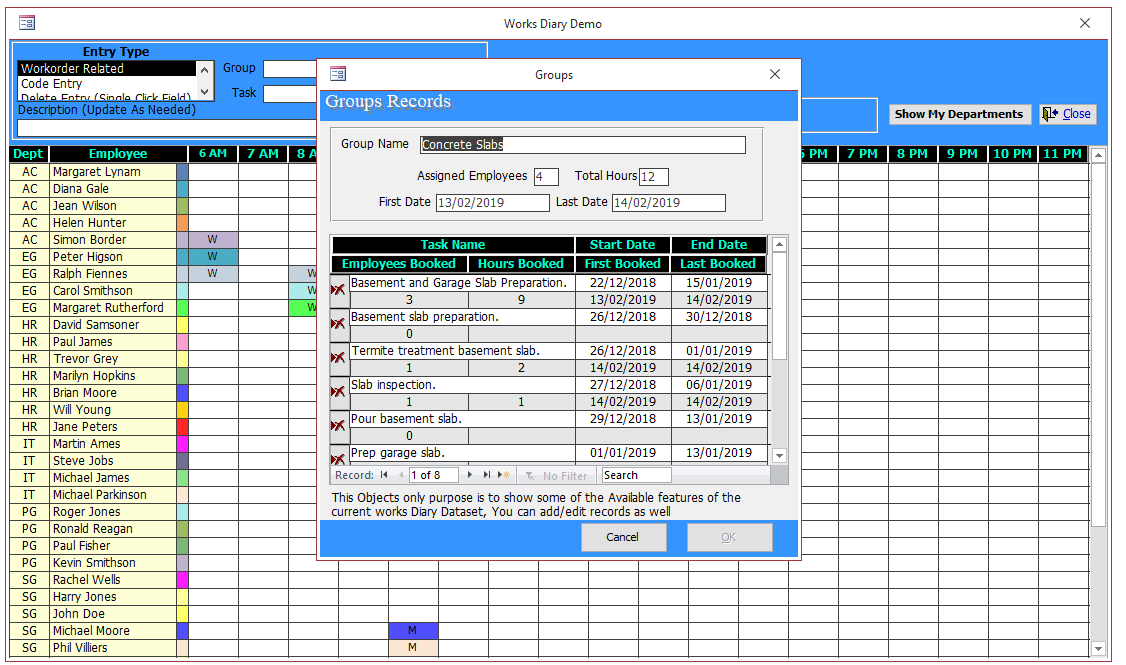The height and width of the screenshot is (665, 1126).
Task: Click the greyed OK button
Action: coord(729,537)
